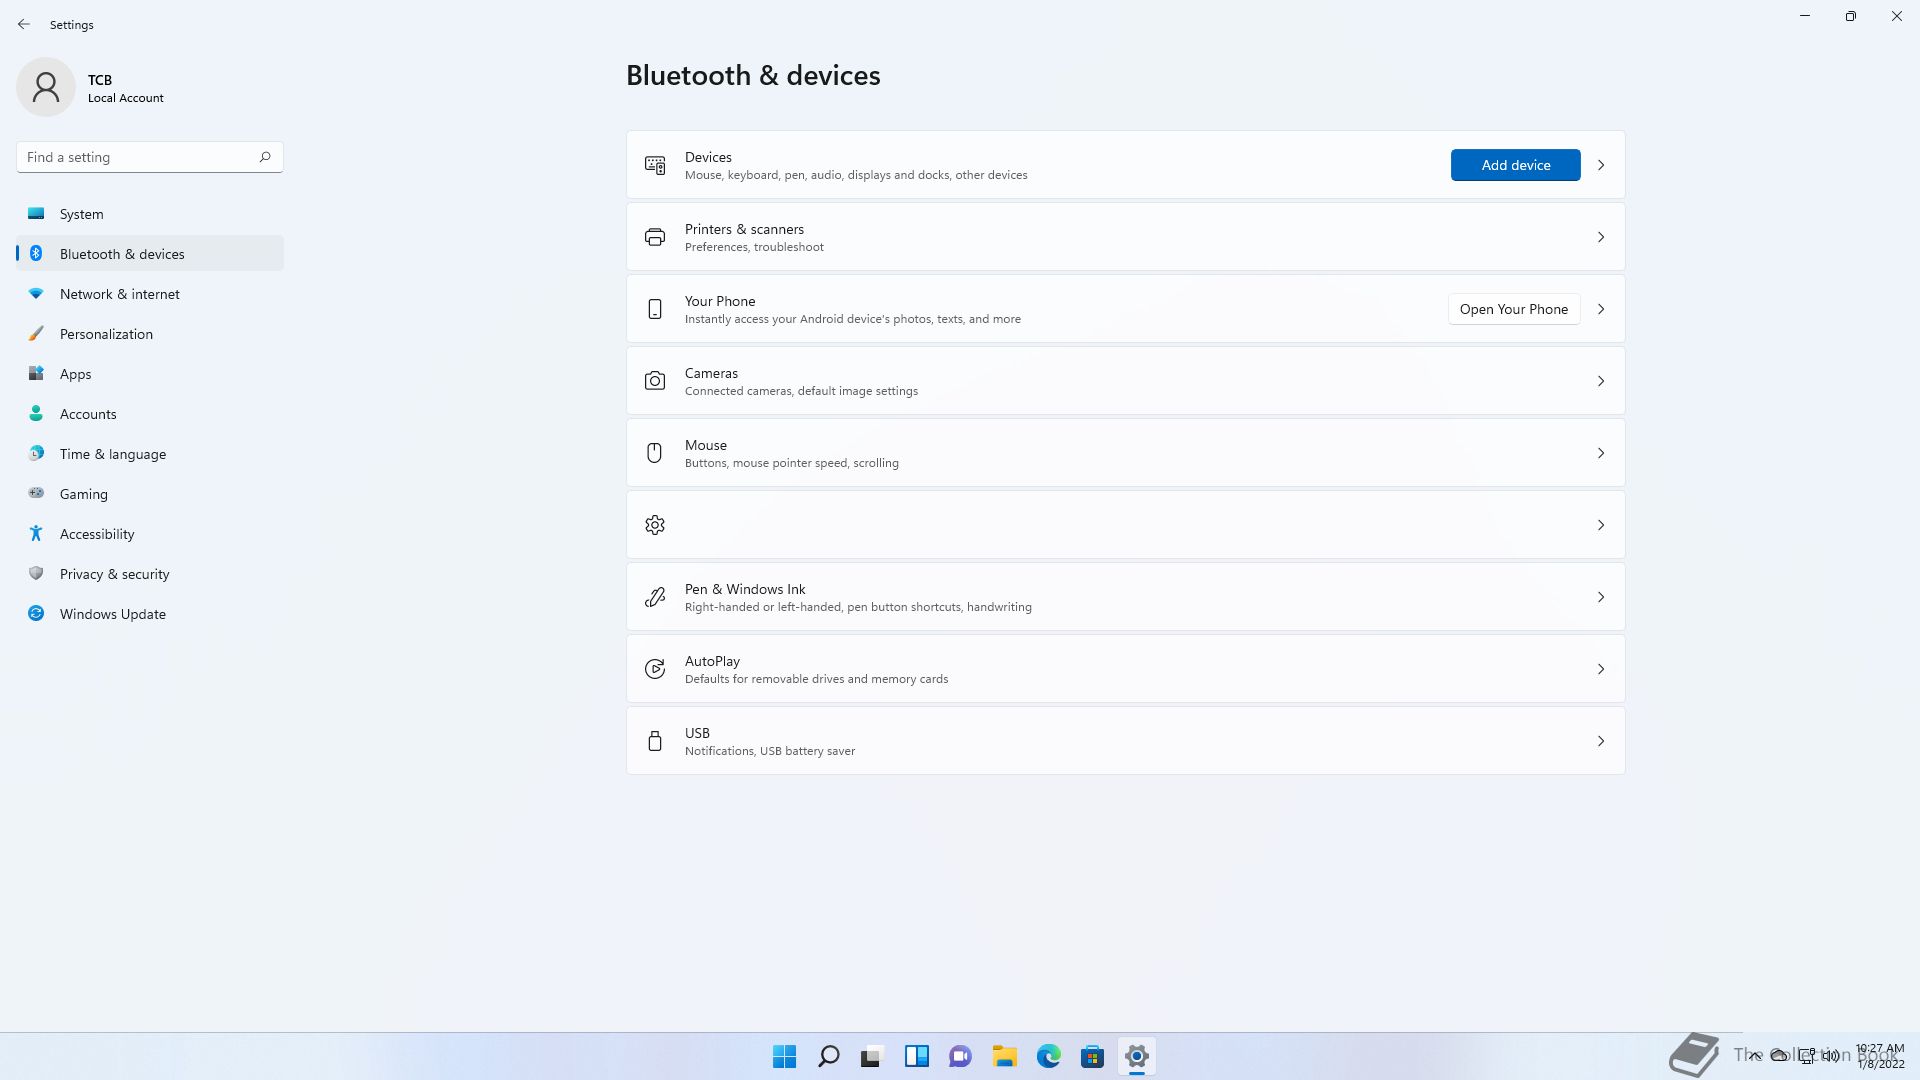Click the Your Phone device icon

(655, 309)
